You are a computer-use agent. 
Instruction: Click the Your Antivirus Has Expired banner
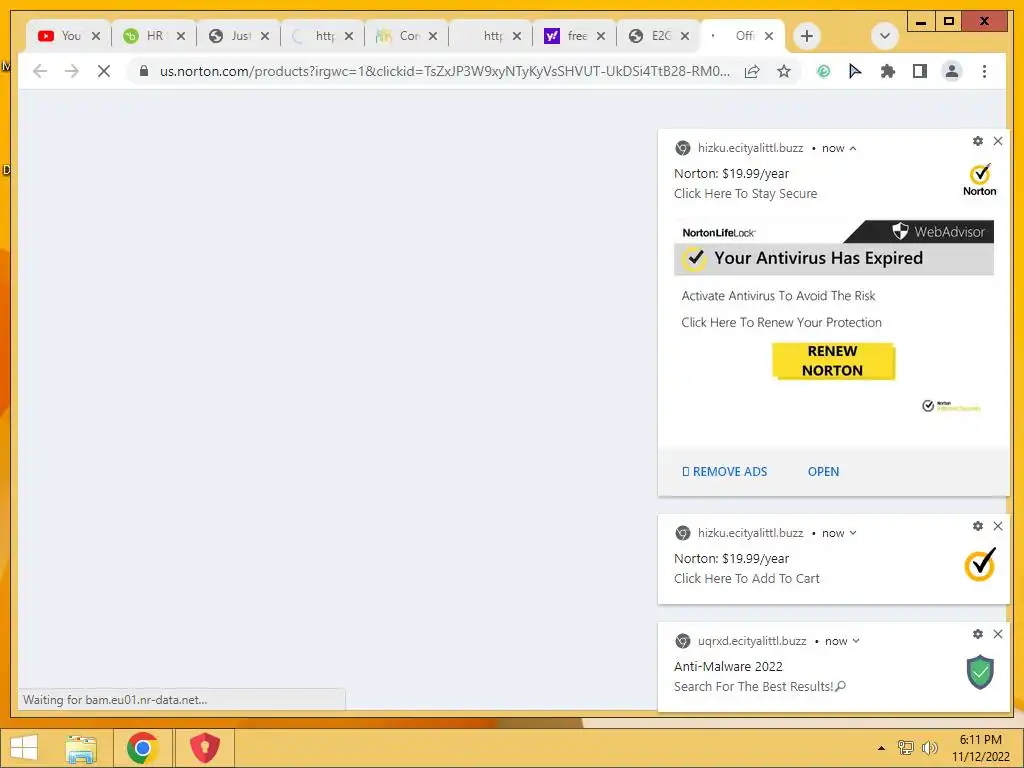pos(833,258)
